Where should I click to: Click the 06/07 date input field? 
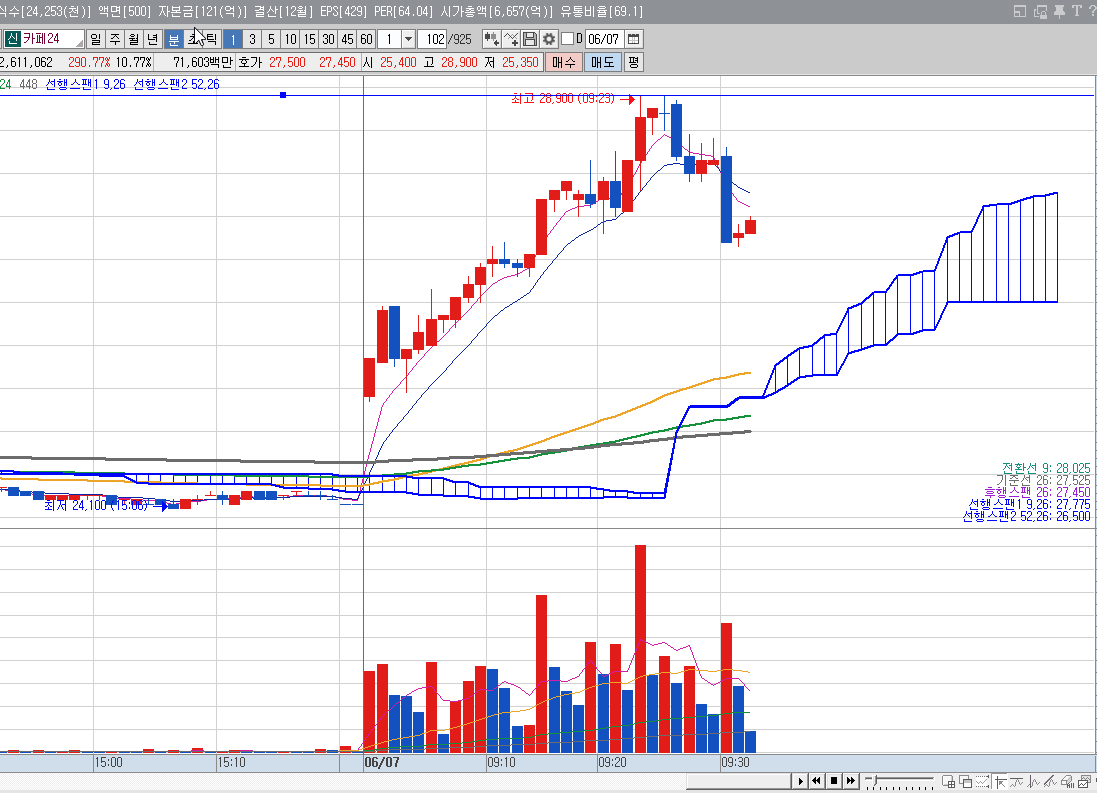pos(604,39)
